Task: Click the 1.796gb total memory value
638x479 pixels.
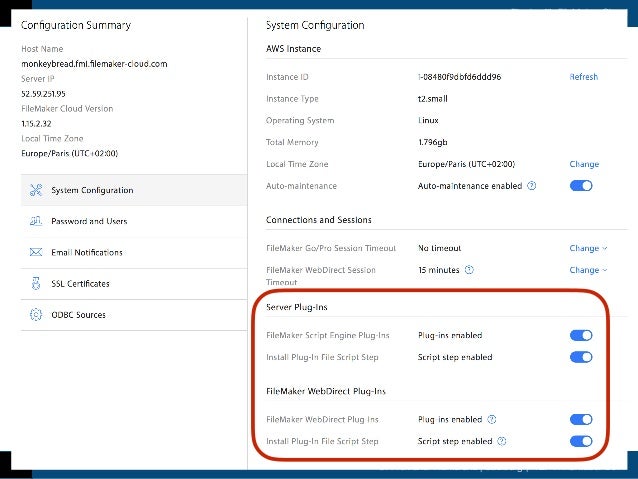Action: [x=433, y=142]
